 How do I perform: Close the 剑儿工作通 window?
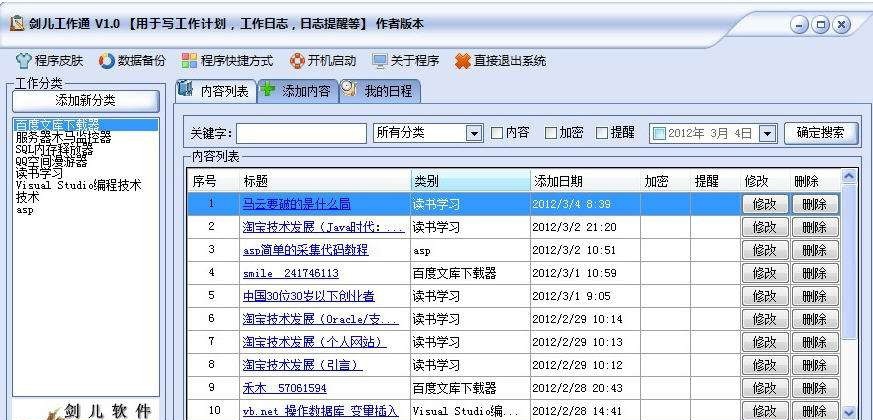click(841, 25)
